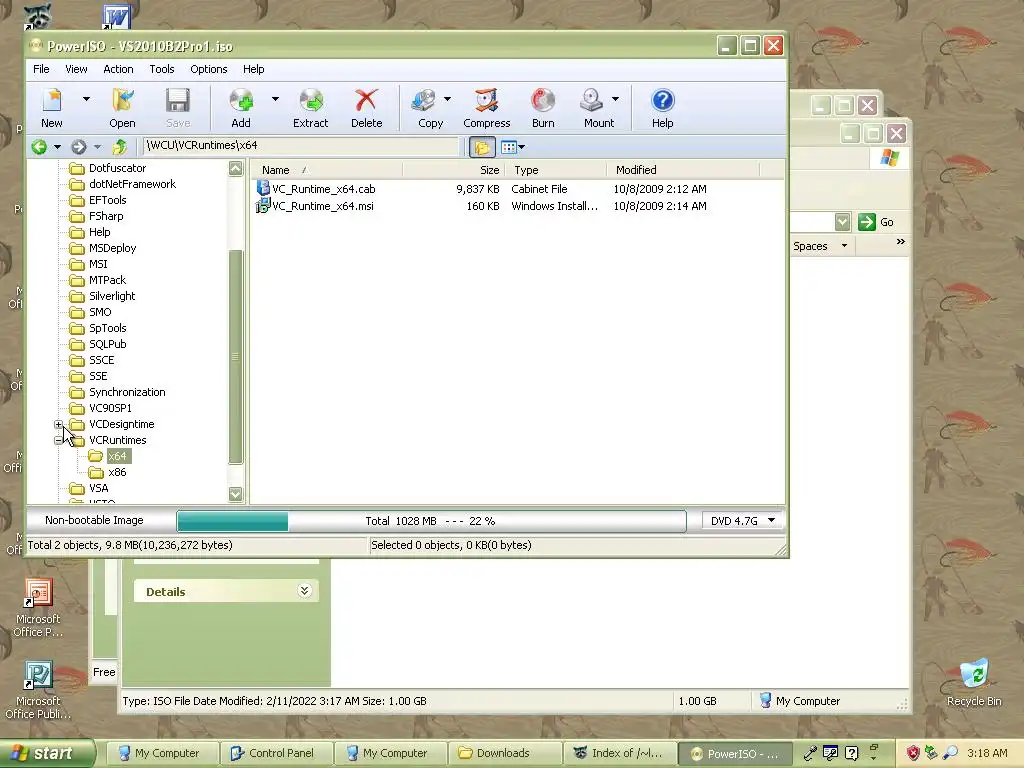Open the File menu
The width and height of the screenshot is (1024, 768).
click(41, 69)
